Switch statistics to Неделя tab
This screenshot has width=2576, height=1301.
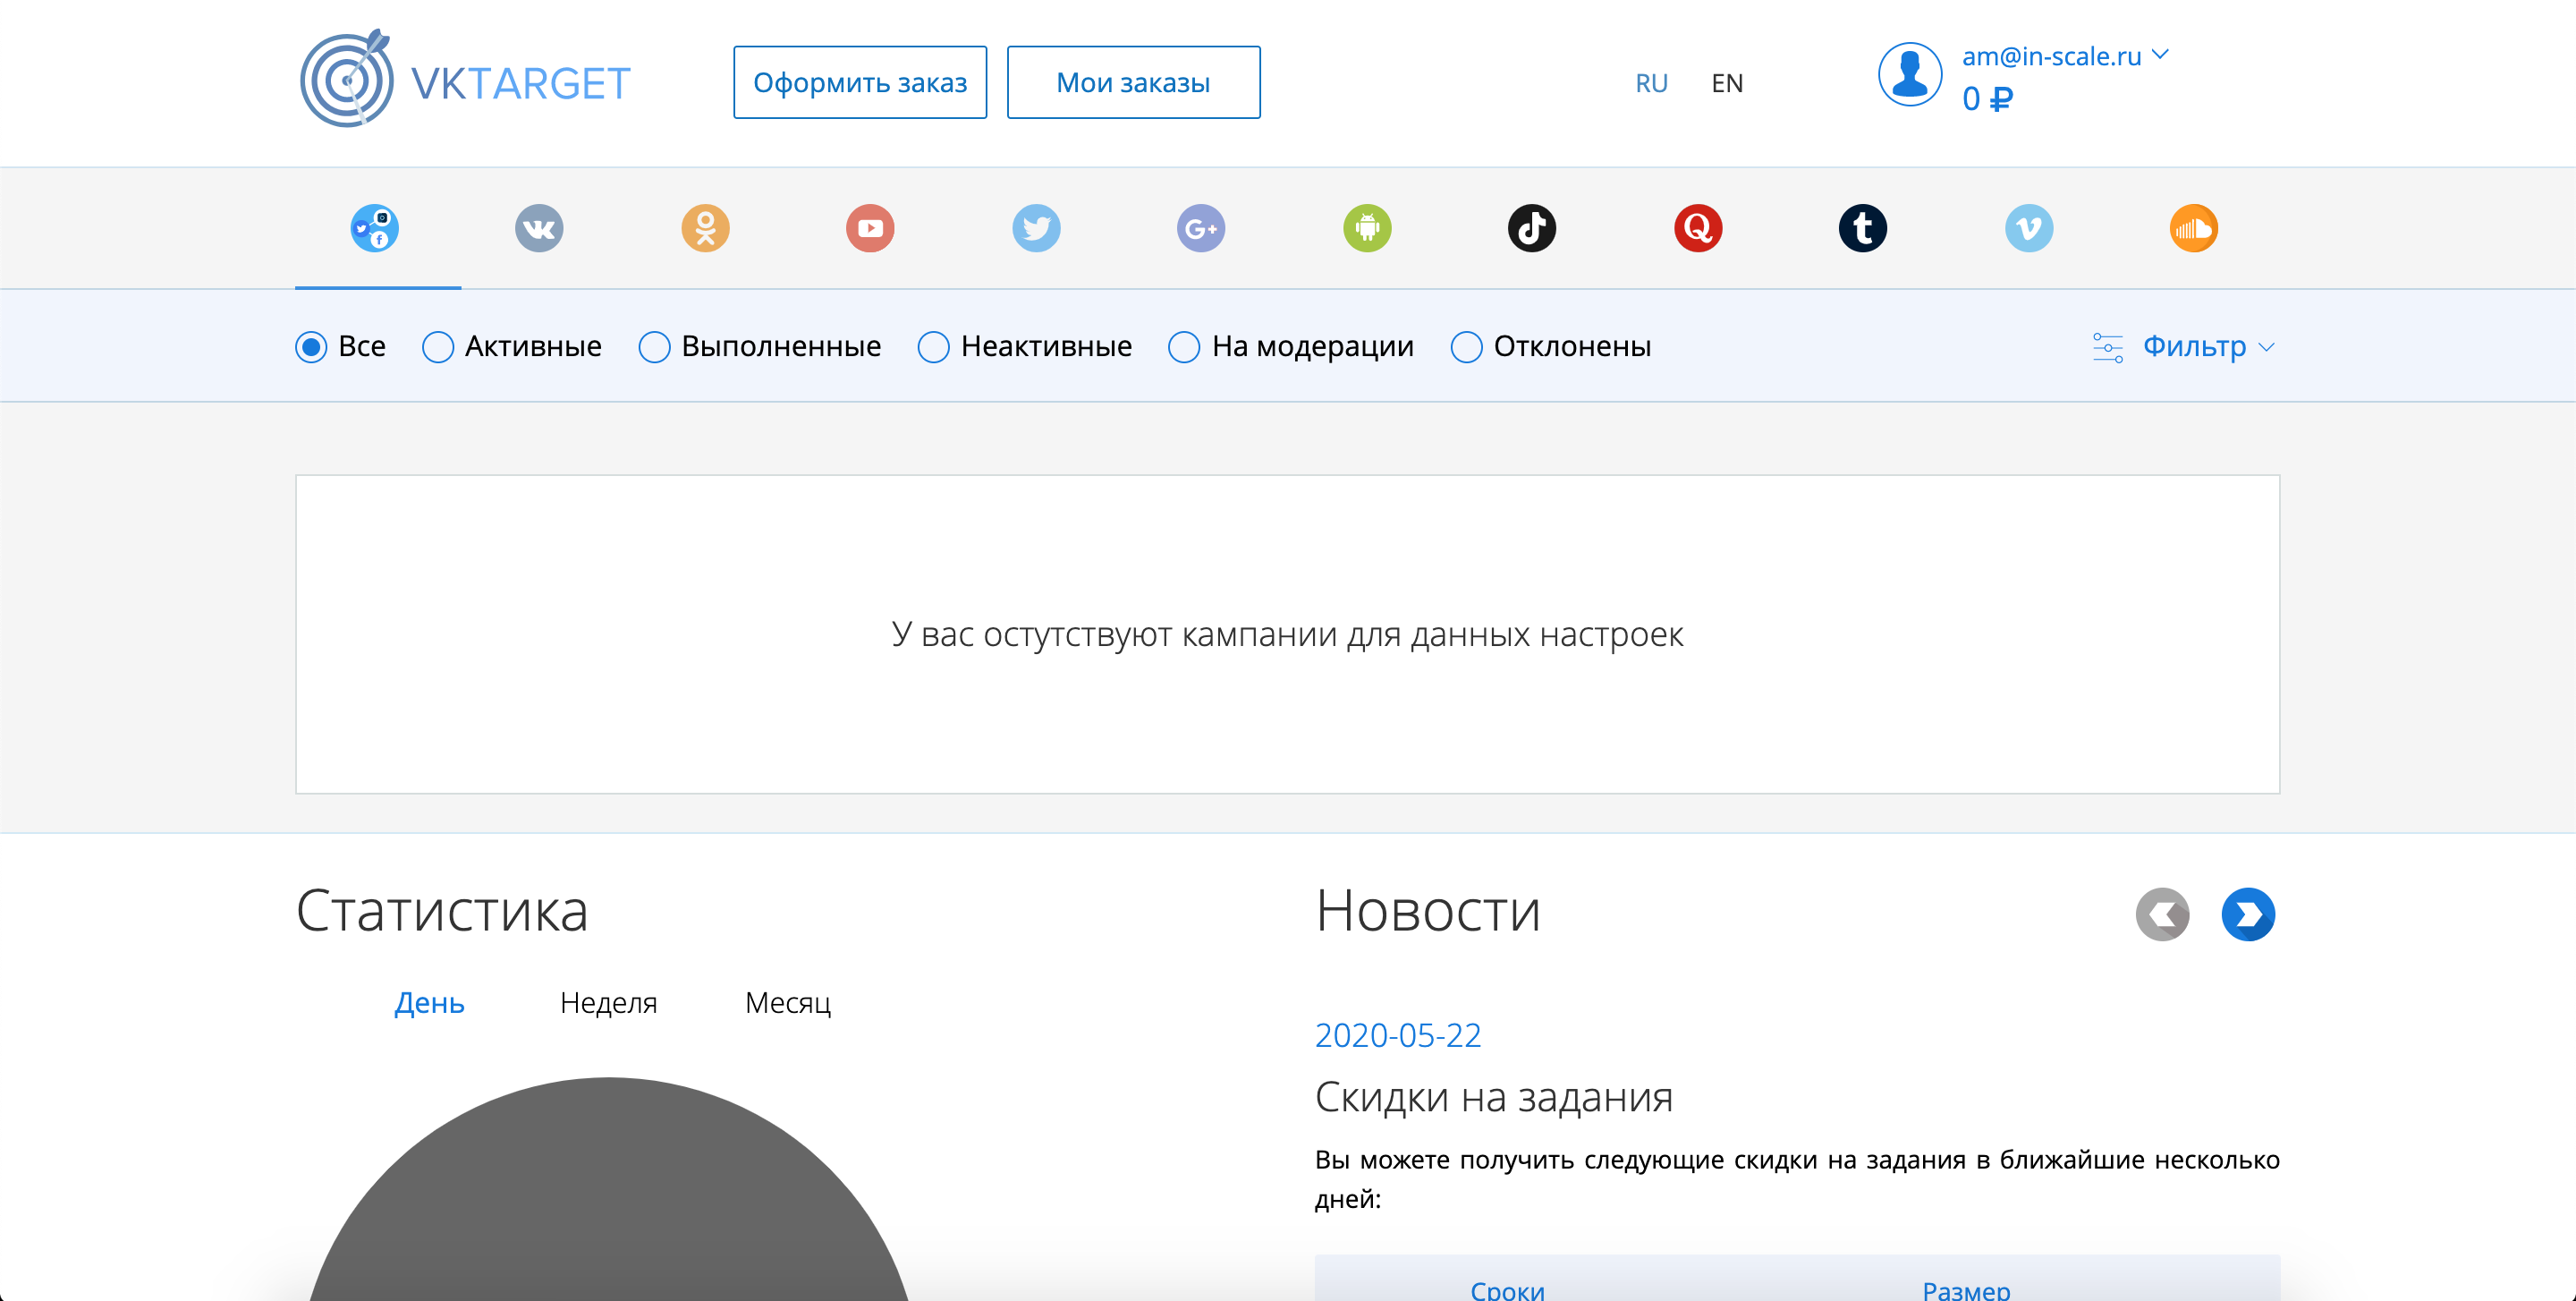coord(608,1002)
